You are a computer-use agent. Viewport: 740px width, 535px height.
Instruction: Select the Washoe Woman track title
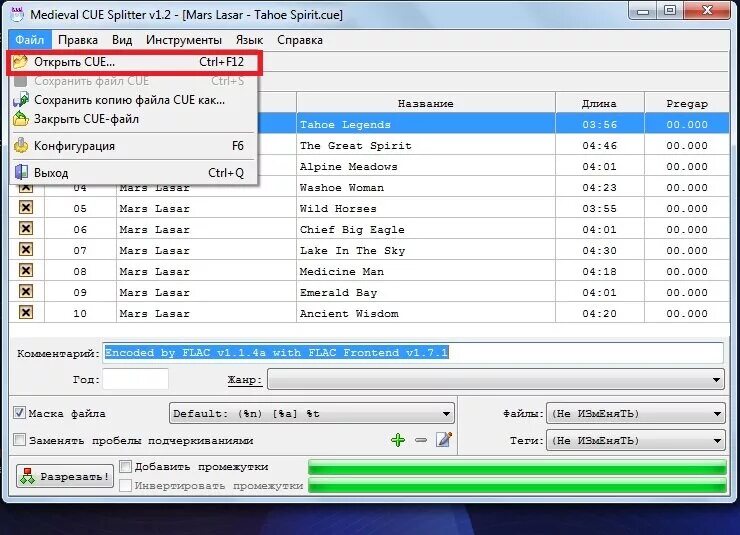(x=342, y=187)
